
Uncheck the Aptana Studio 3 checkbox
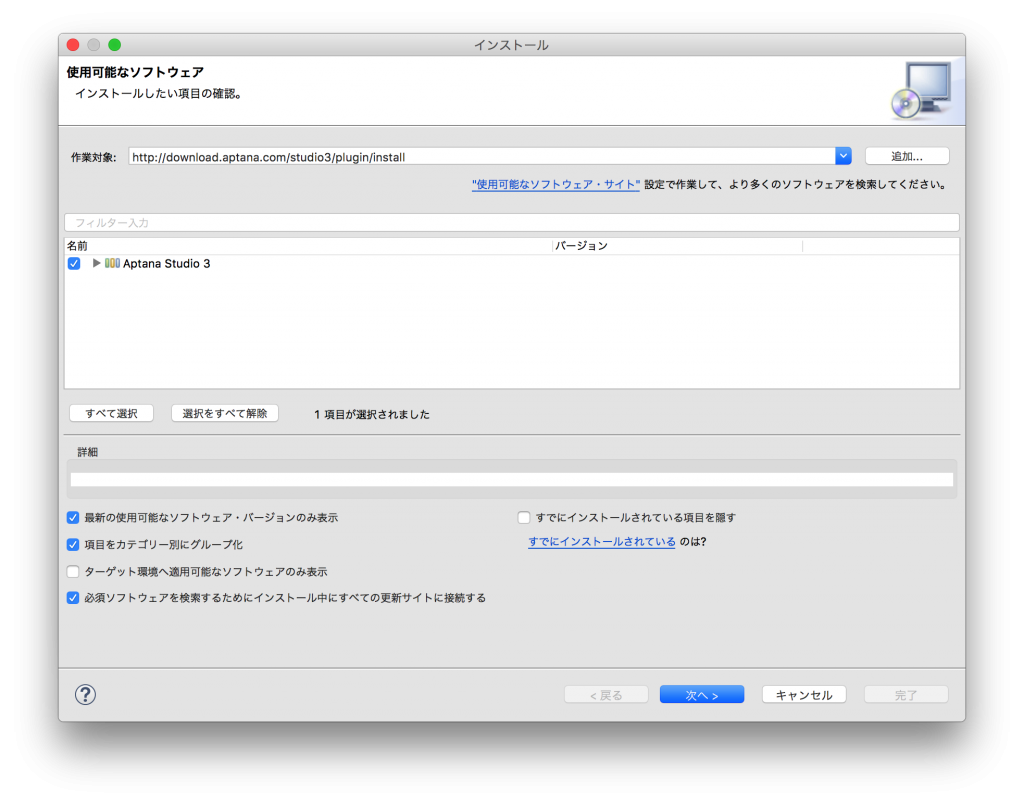point(74,263)
